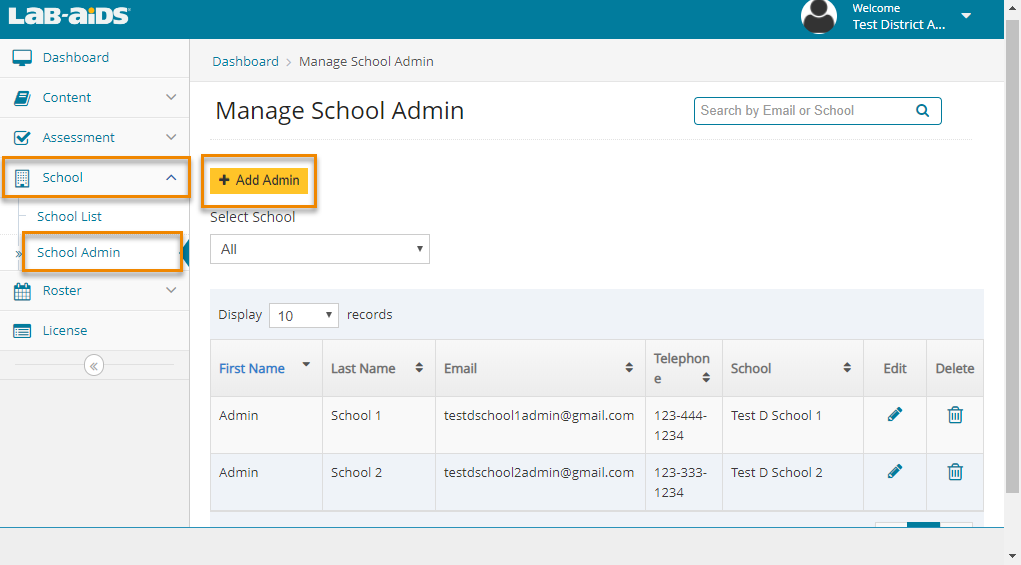The width and height of the screenshot is (1021, 565).
Task: Click the Add Admin button
Action: tap(259, 180)
